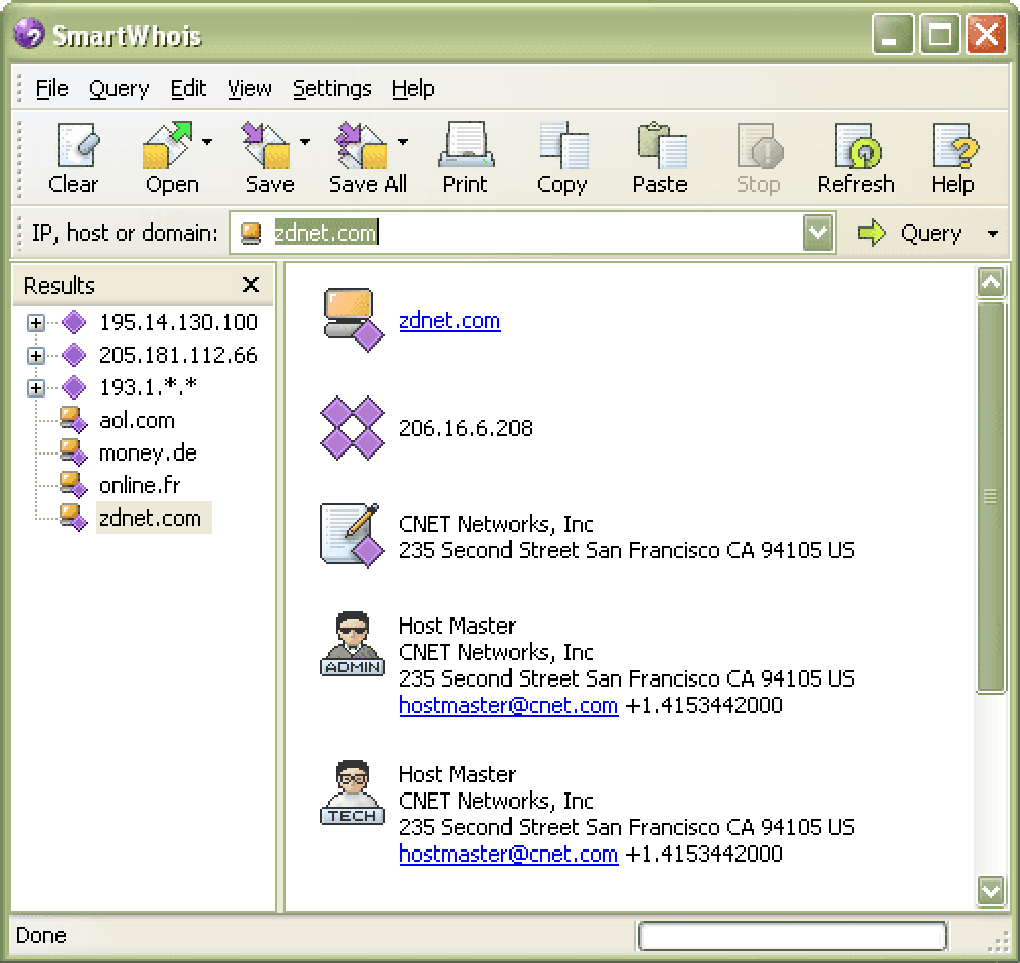This screenshot has width=1020, height=963.
Task: Click the TECH contact icon
Action: (353, 792)
